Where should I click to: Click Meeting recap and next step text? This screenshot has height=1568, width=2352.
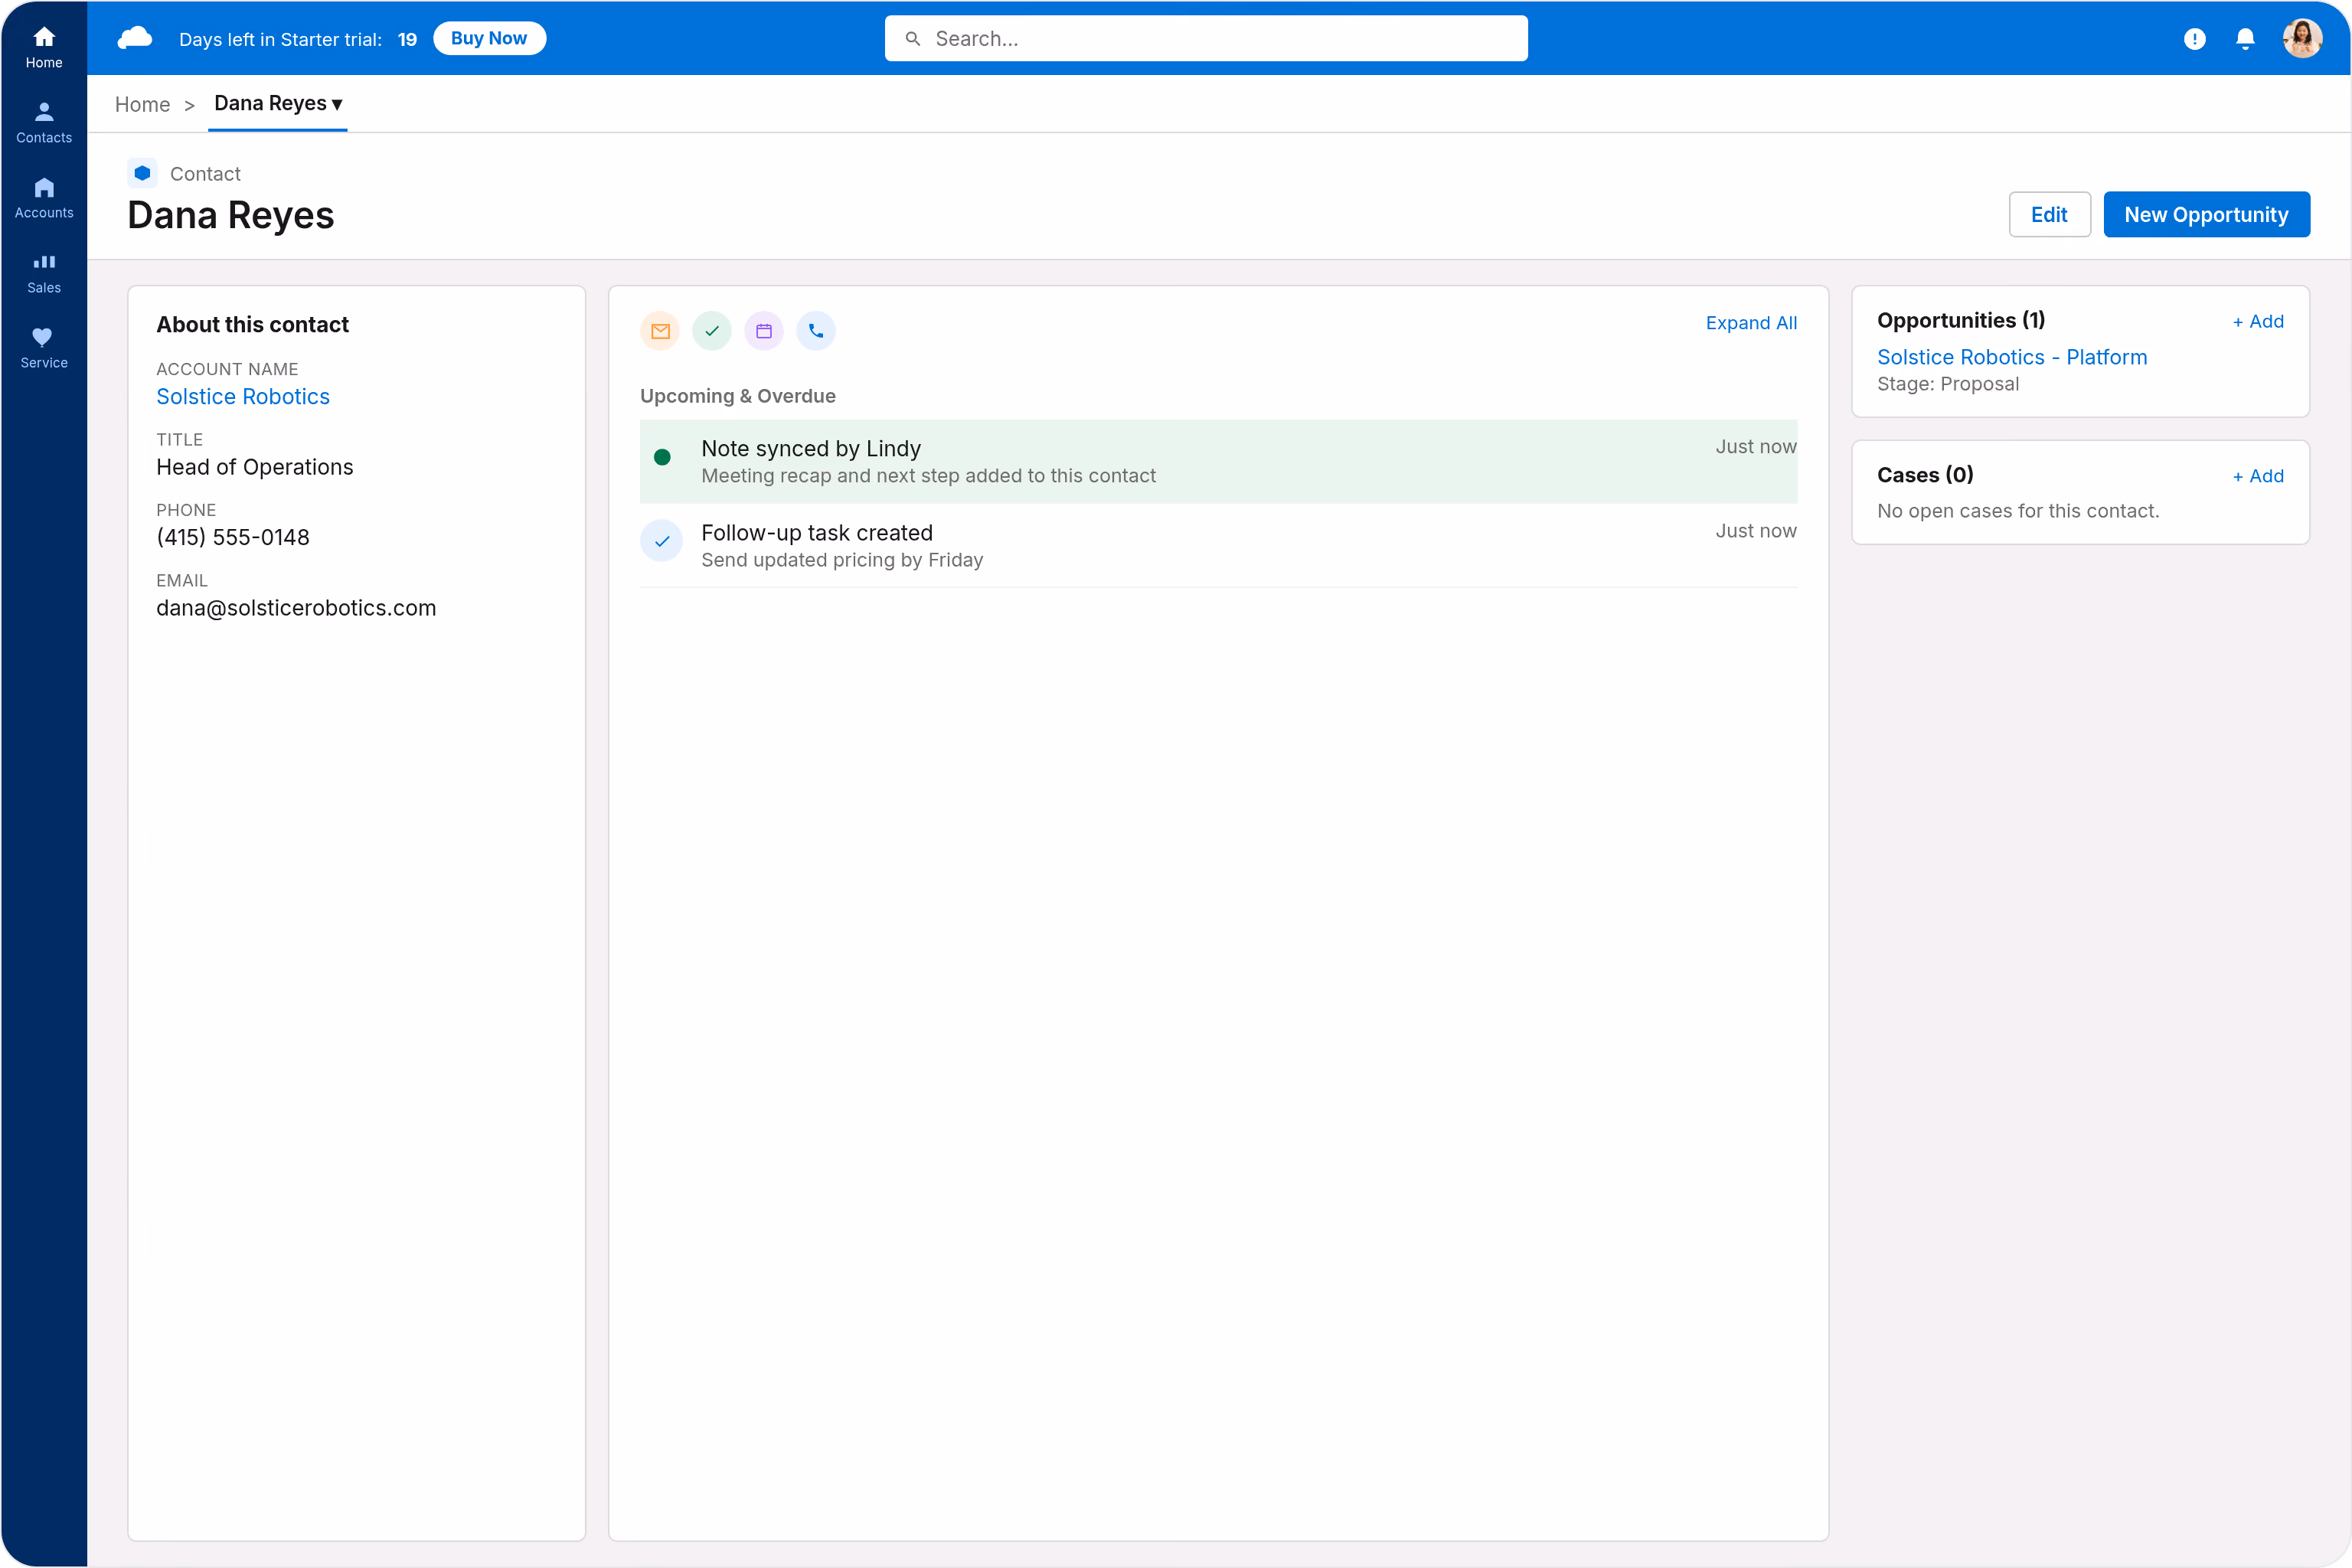click(x=929, y=476)
